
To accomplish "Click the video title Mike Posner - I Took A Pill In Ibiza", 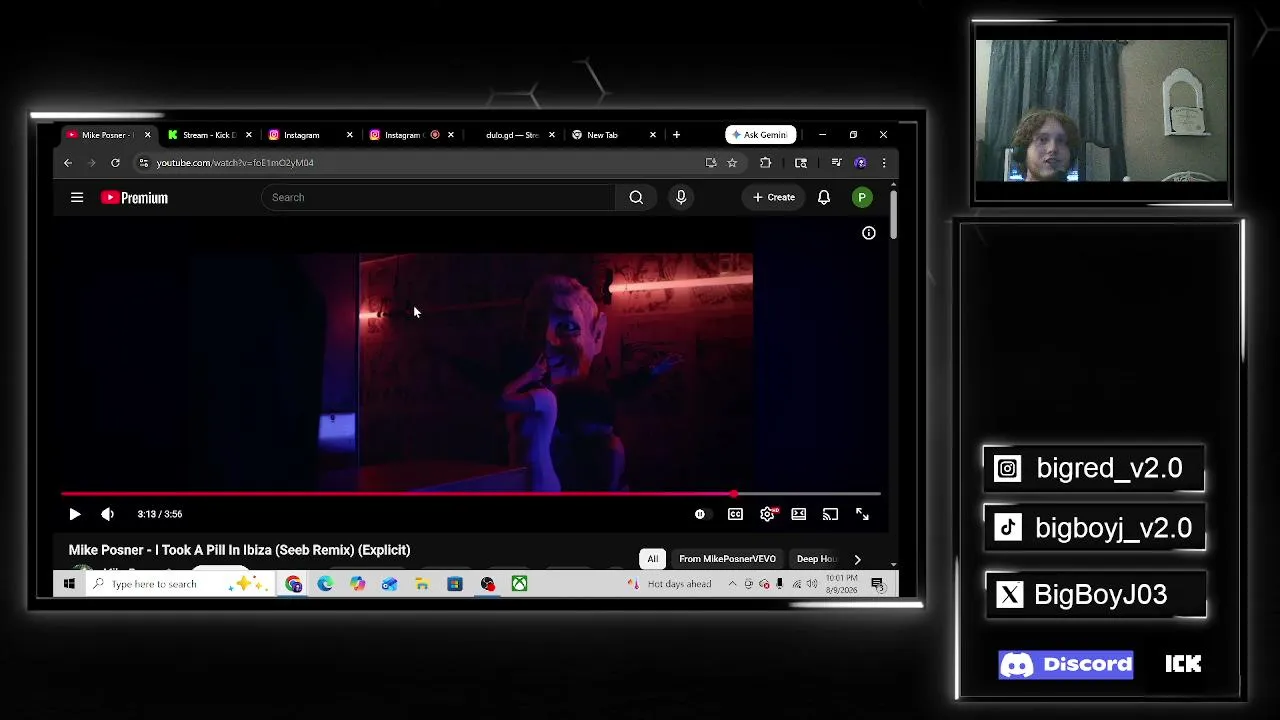I will 240,550.
